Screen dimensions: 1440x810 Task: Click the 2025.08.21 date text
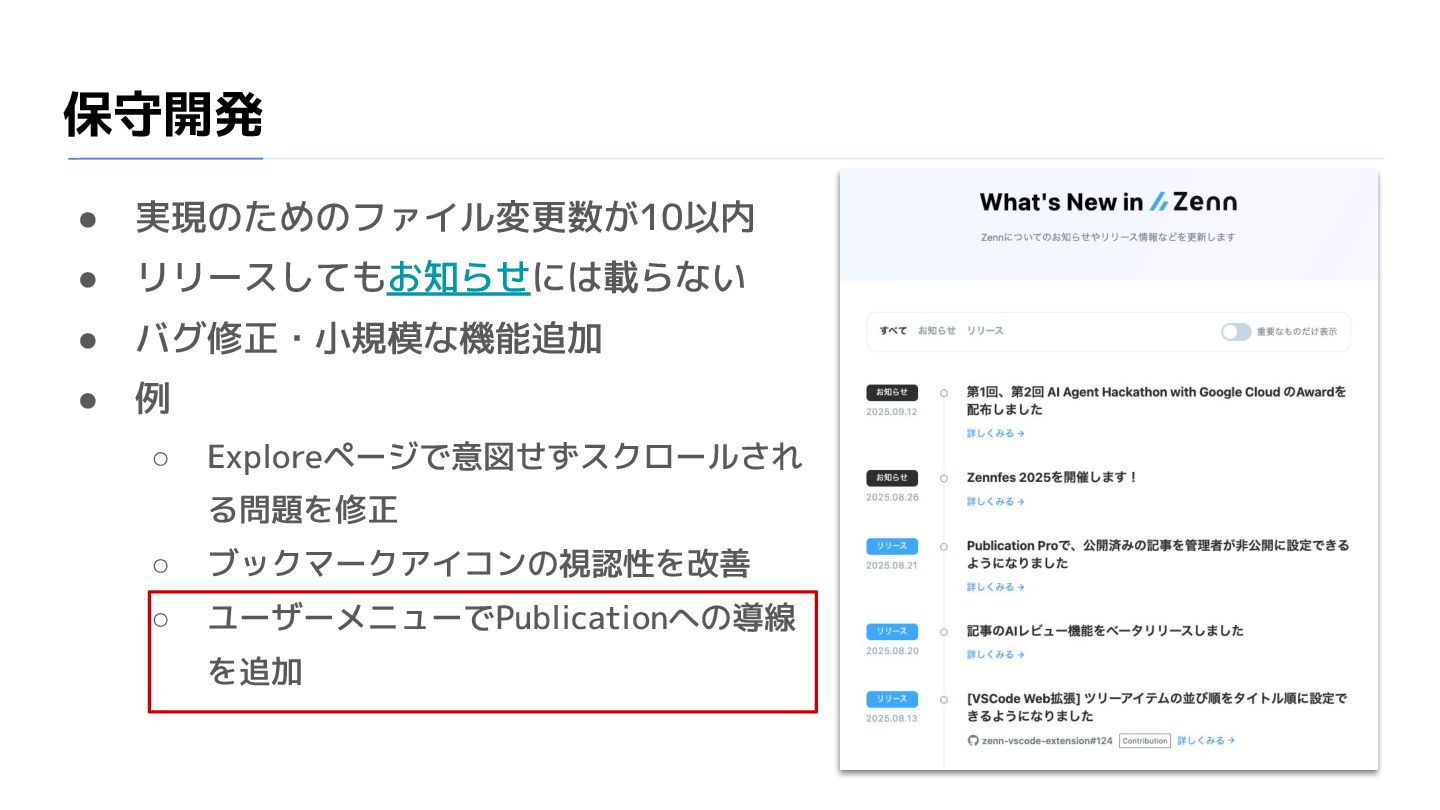[892, 565]
